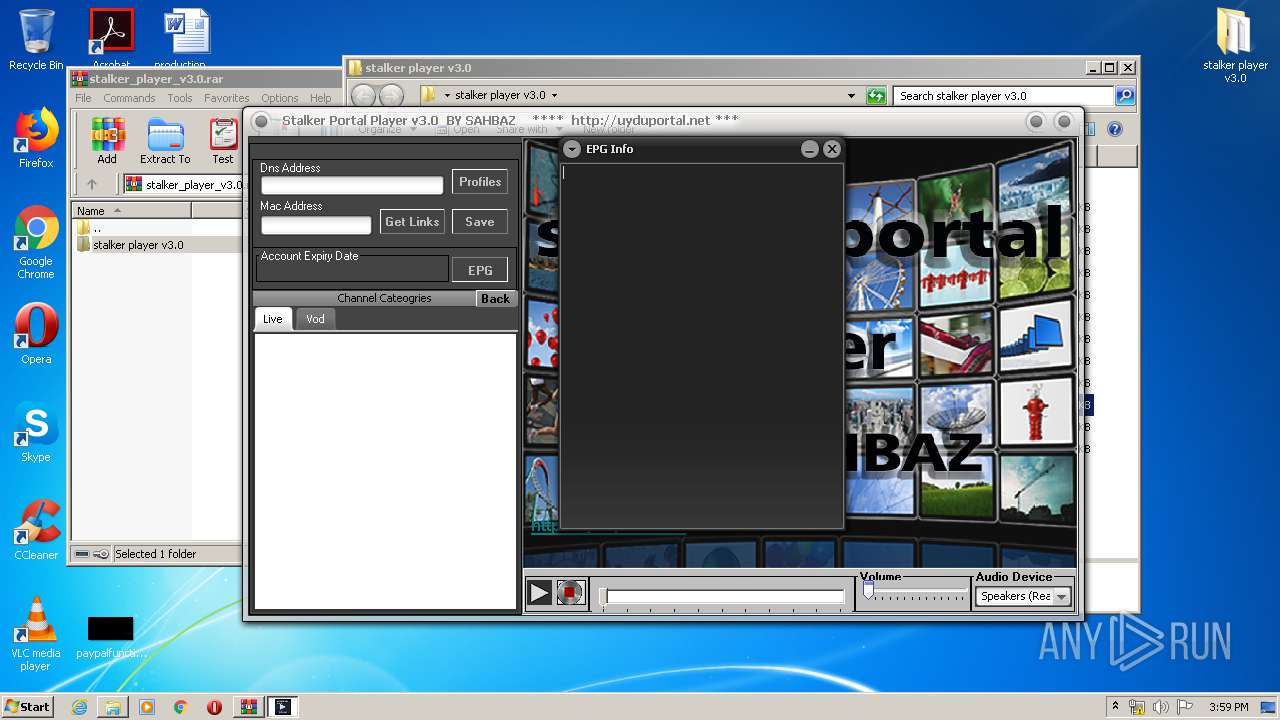Open the WinRAR File menu
The image size is (1280, 720).
coord(83,98)
